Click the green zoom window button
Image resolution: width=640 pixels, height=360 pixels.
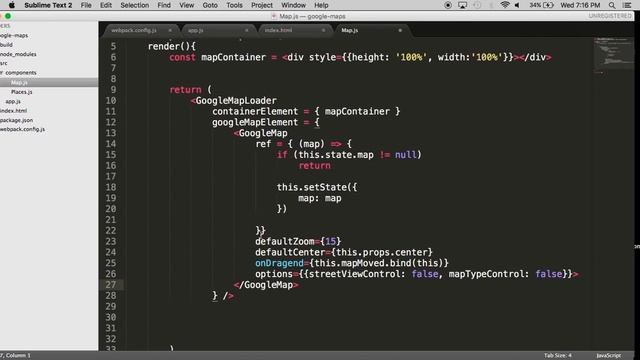coord(8,16)
